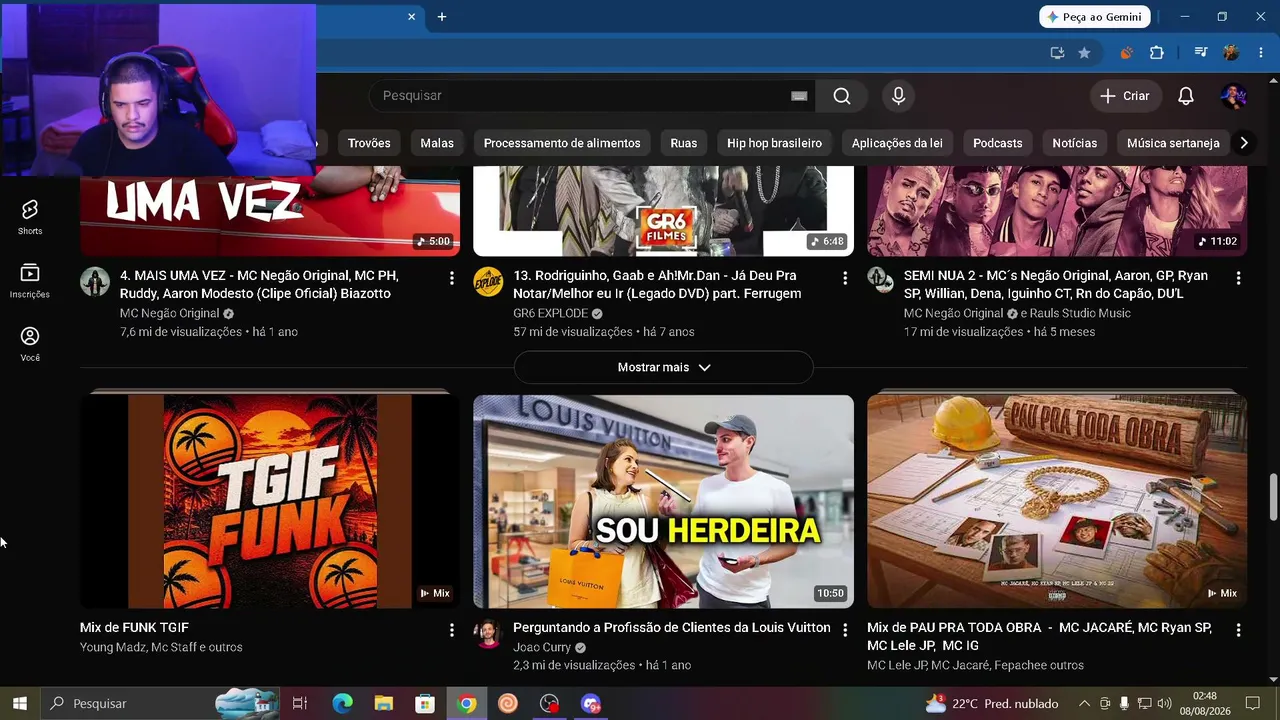The image size is (1280, 720).
Task: Open the Chrome profile avatar
Action: (x=1231, y=53)
